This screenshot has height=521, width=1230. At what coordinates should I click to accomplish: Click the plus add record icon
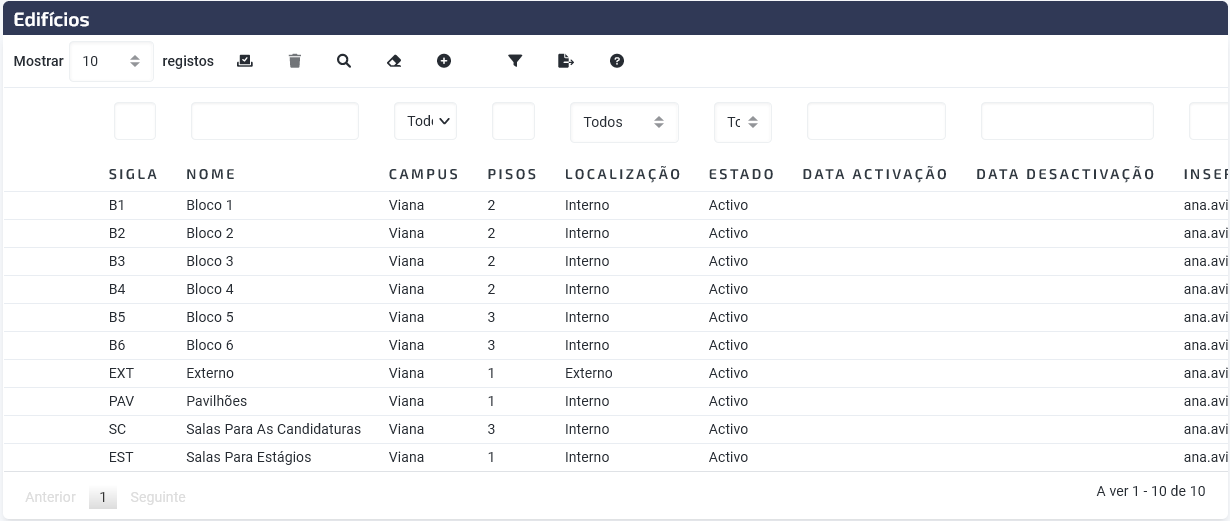pyautogui.click(x=444, y=61)
